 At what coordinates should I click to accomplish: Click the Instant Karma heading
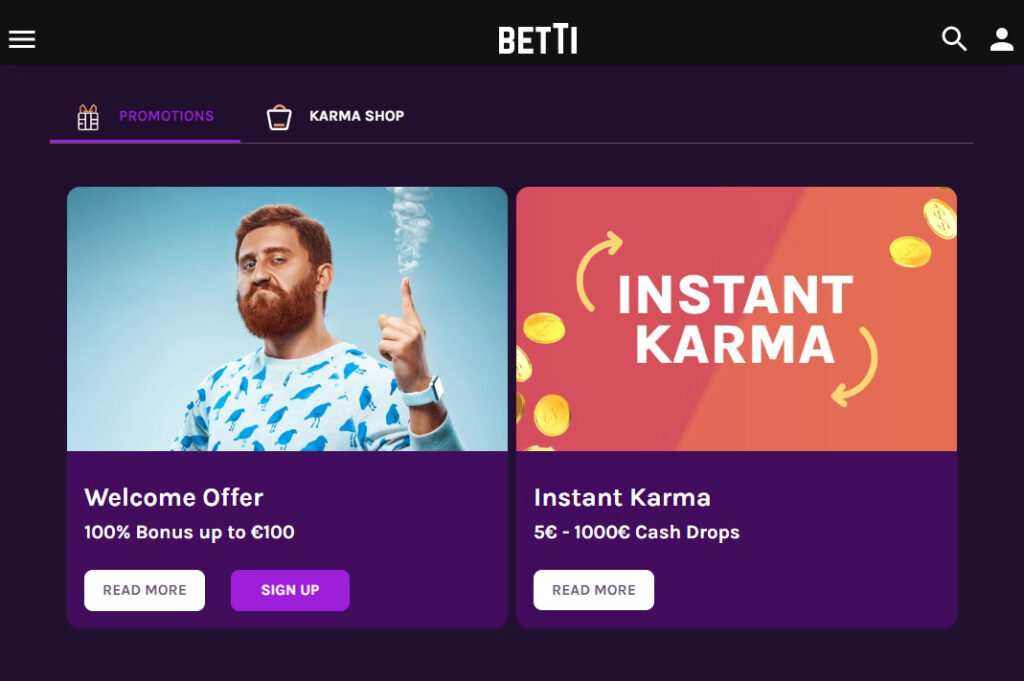click(623, 497)
